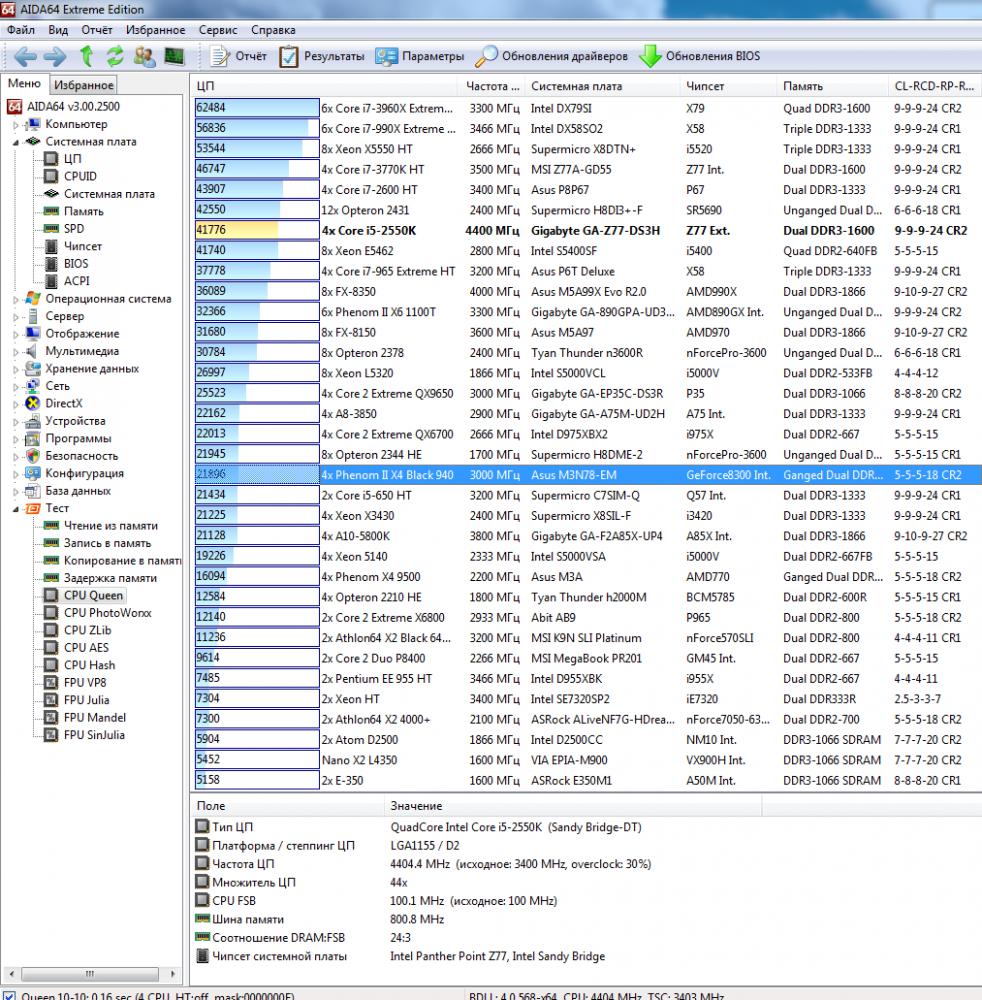Collapse the Тест tree node
Screen dimensions: 982x1000
16,509
